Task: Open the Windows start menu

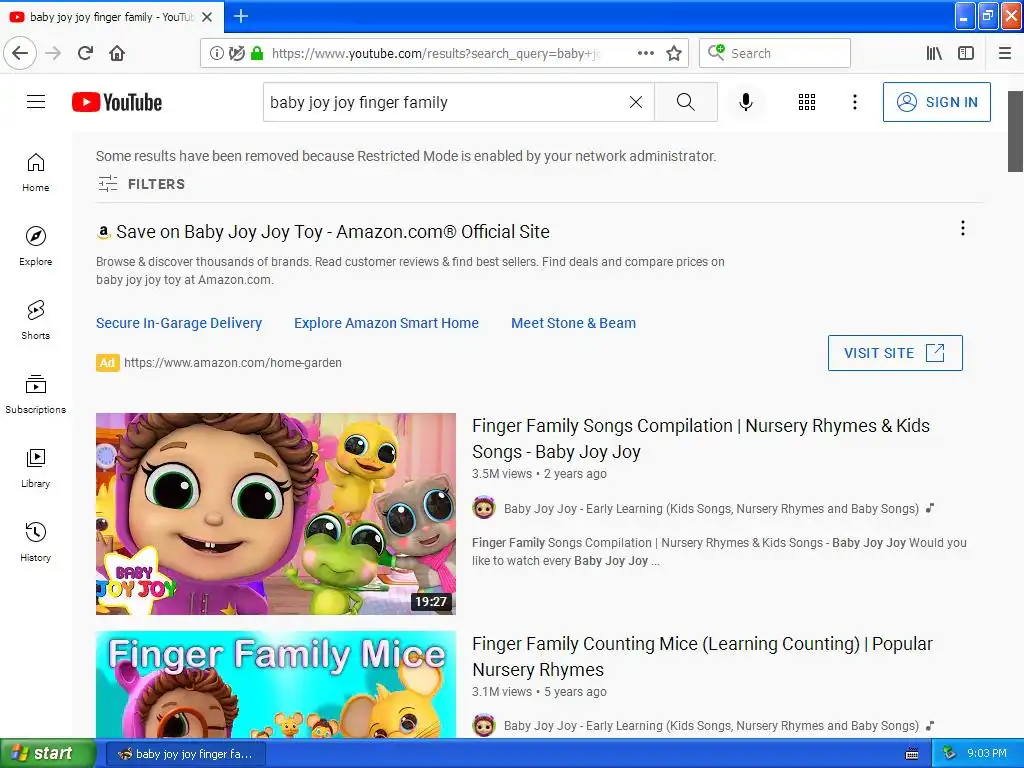Action: tap(48, 754)
